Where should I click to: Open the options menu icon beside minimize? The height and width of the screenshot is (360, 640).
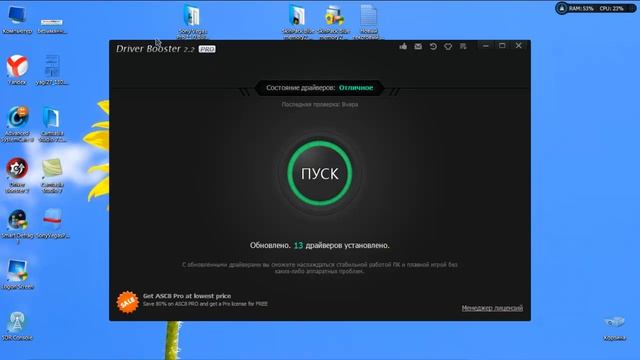(x=463, y=47)
